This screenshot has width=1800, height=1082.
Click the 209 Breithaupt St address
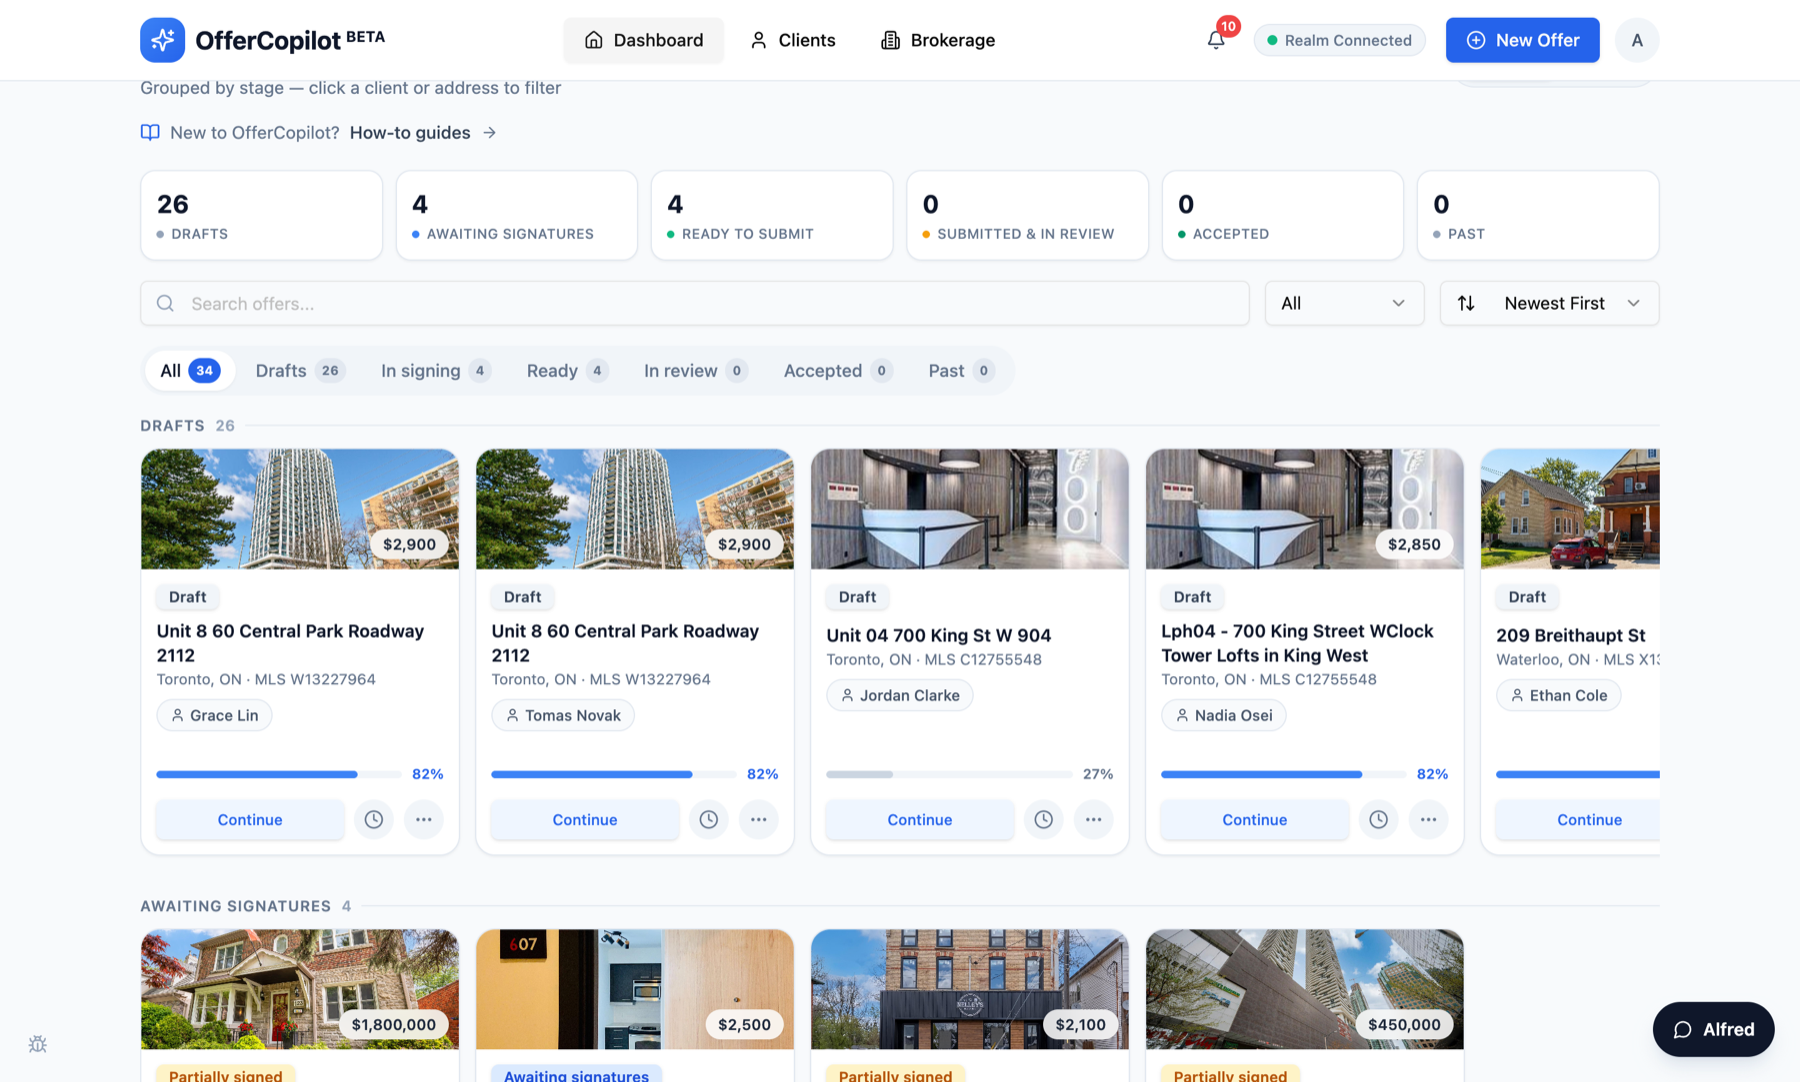click(x=1571, y=635)
